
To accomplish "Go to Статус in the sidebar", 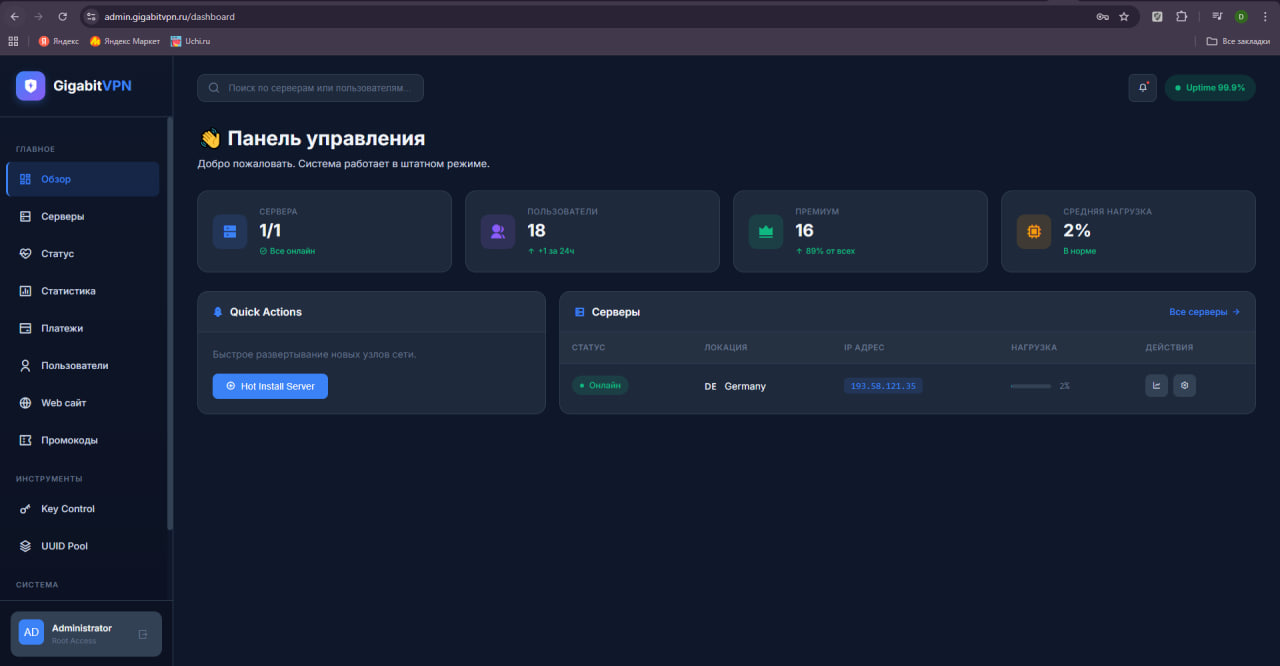I will click(57, 254).
